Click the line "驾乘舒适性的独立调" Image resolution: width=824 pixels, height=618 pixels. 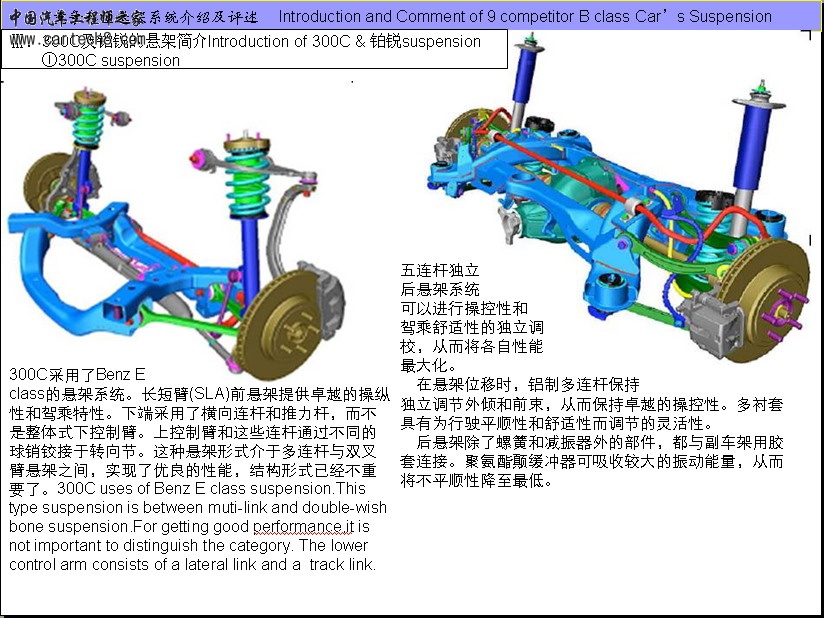pos(472,327)
